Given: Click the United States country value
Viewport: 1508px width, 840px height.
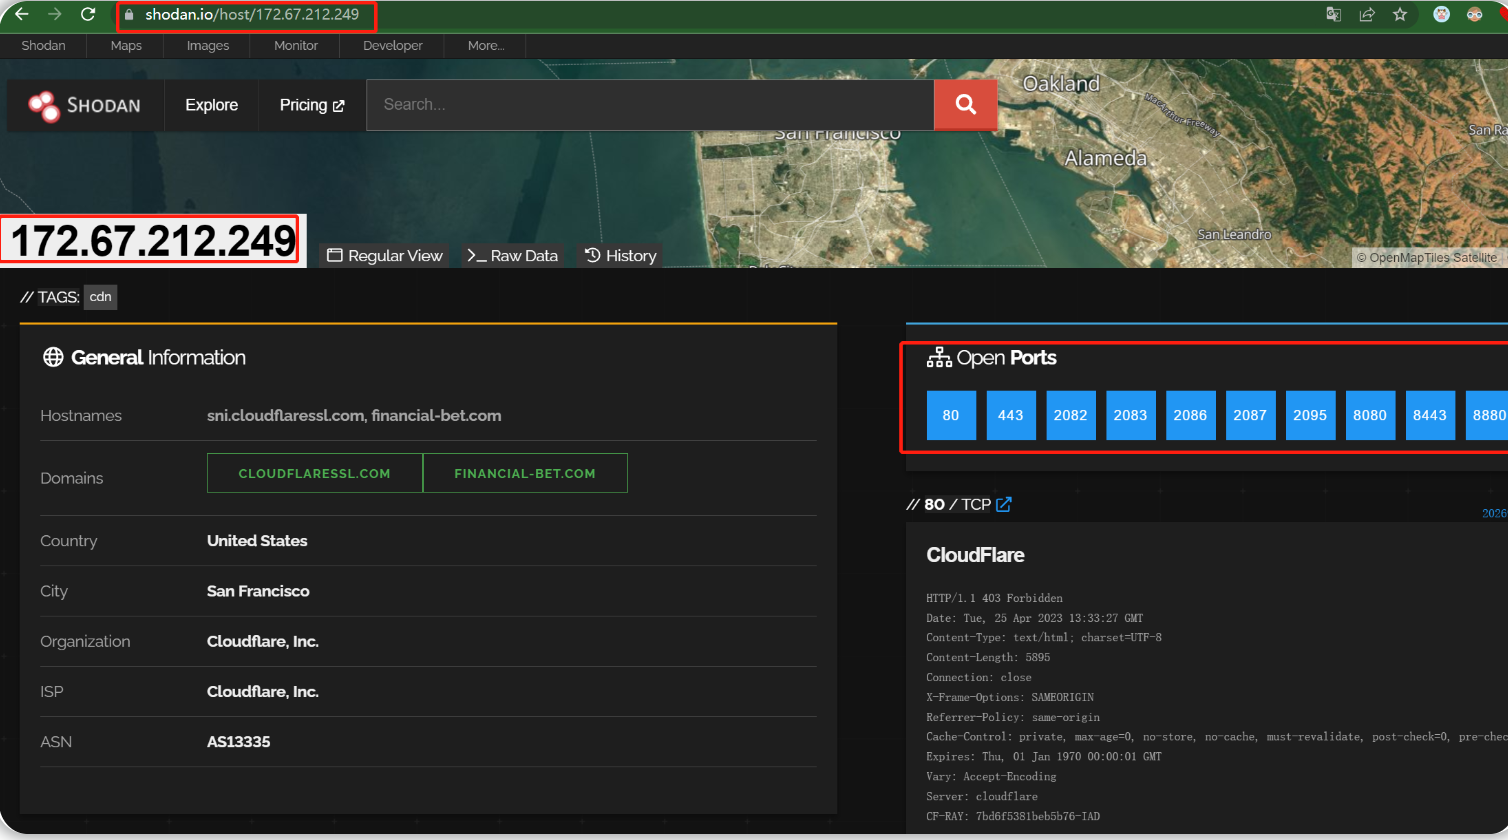Looking at the screenshot, I should [x=257, y=541].
